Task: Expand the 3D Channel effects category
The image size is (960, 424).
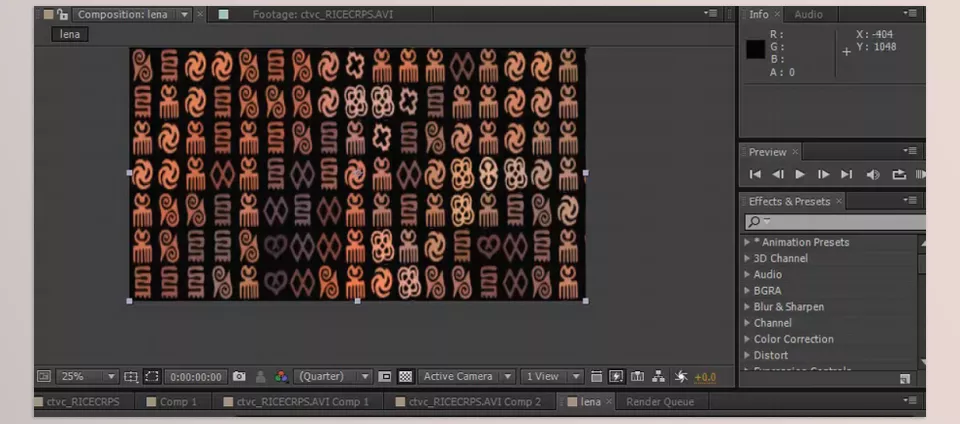Action: click(x=747, y=258)
